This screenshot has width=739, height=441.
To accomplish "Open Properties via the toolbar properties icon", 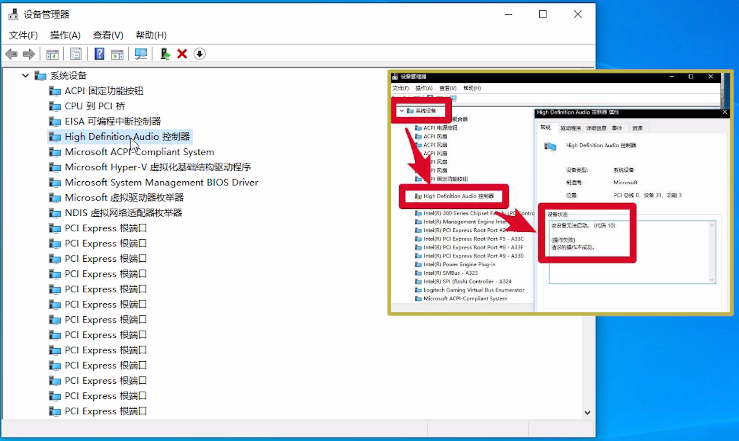I will [75, 54].
